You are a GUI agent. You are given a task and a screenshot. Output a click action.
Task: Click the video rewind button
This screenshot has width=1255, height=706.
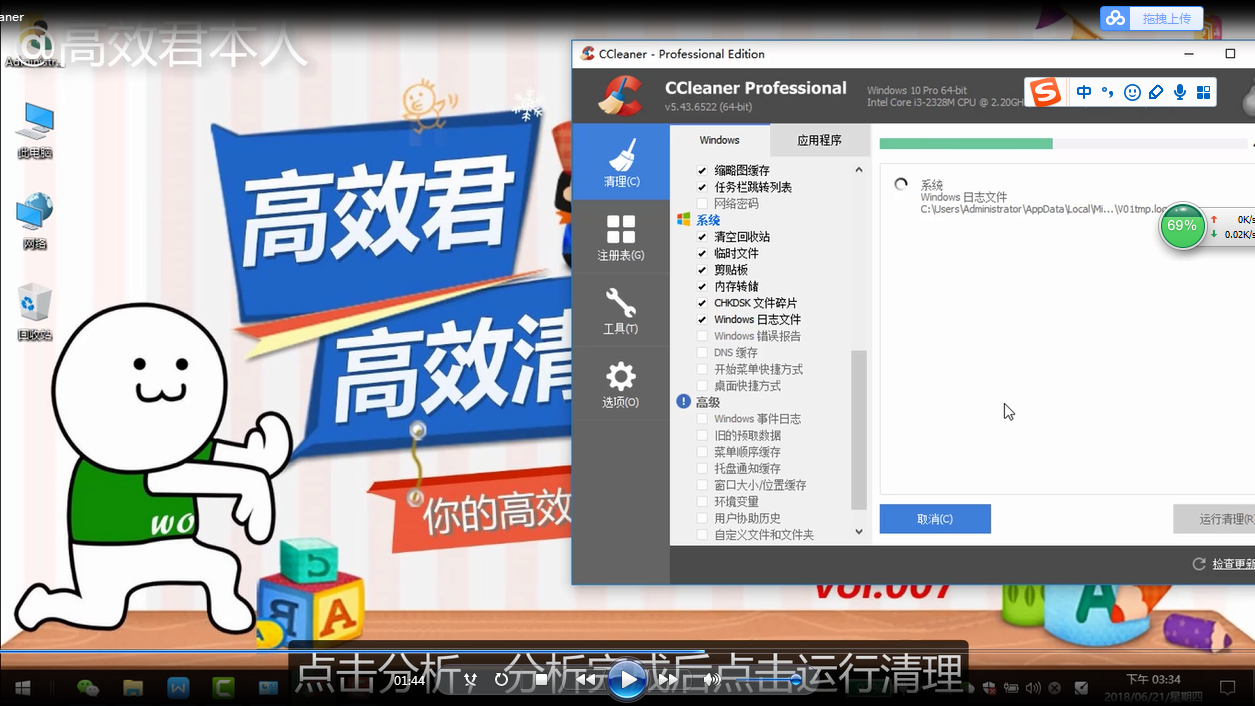[x=586, y=680]
